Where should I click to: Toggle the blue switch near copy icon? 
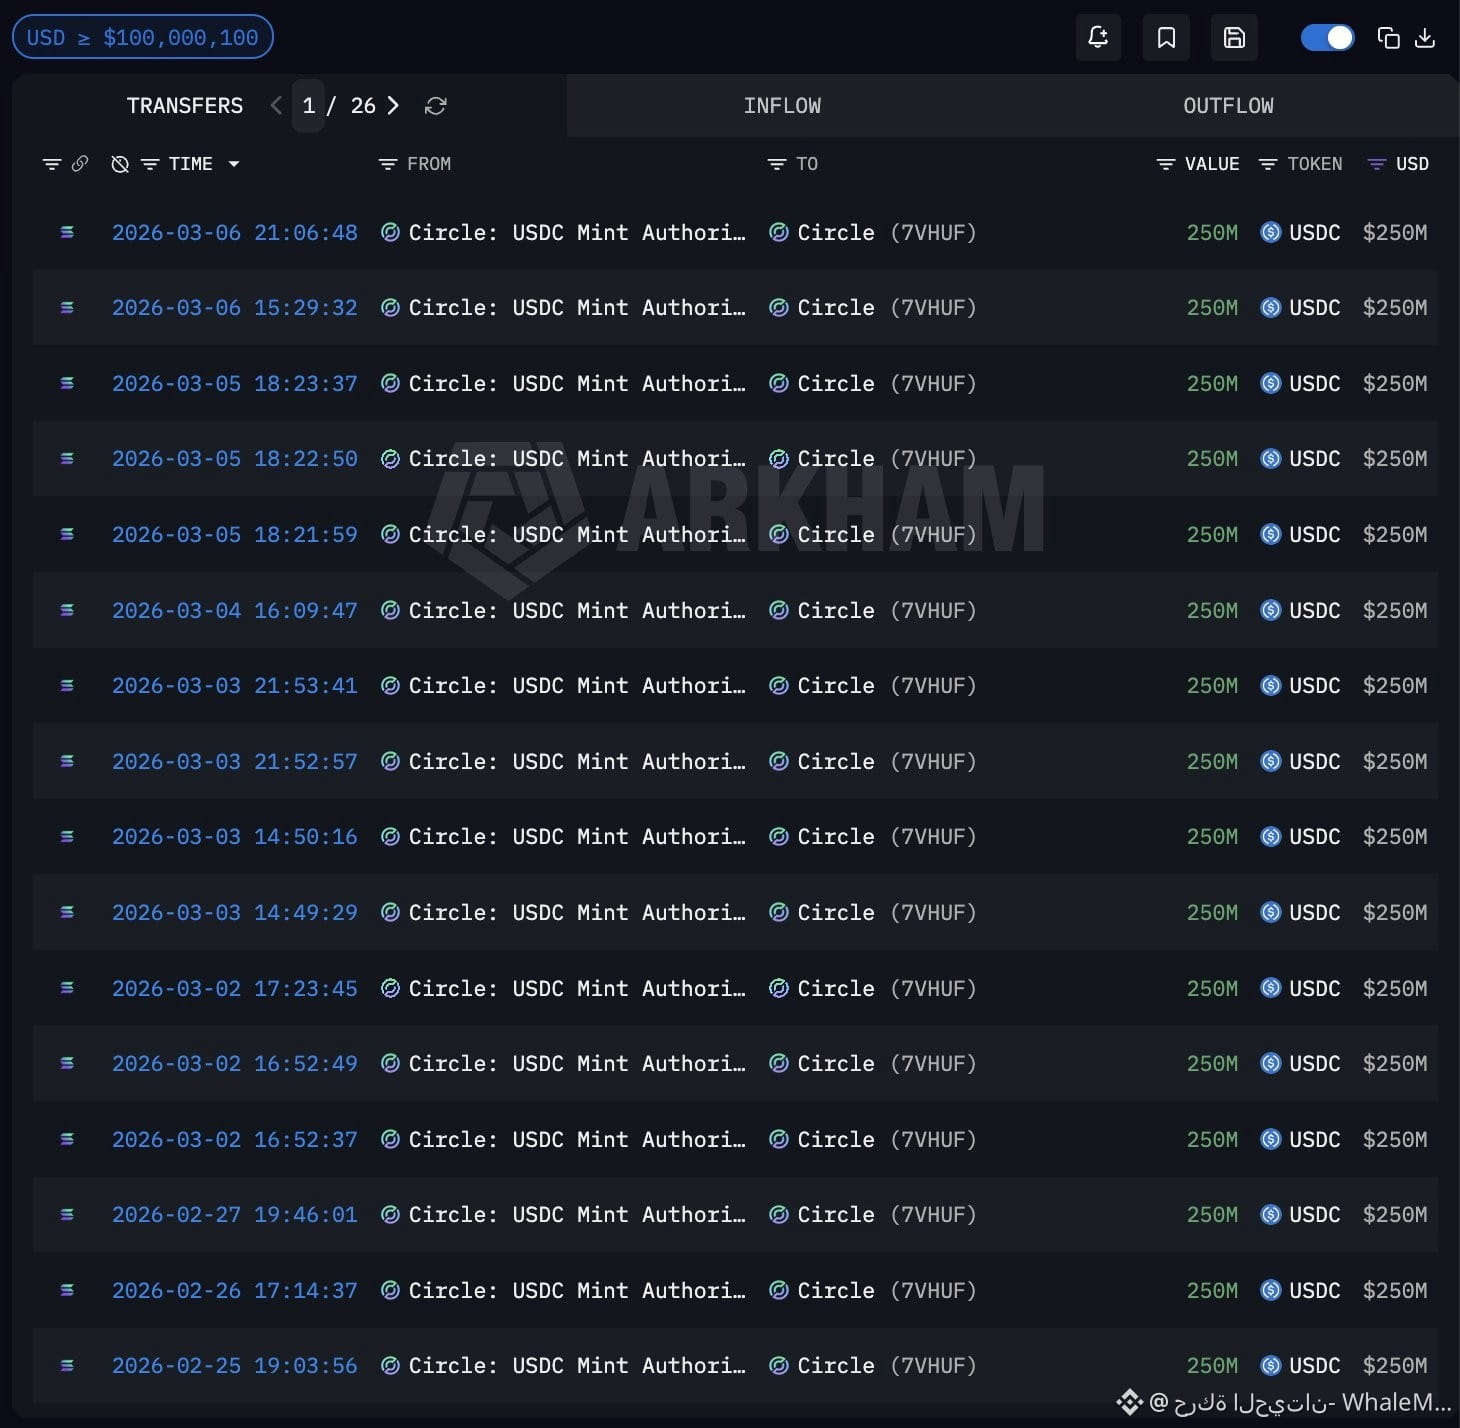pyautogui.click(x=1327, y=38)
